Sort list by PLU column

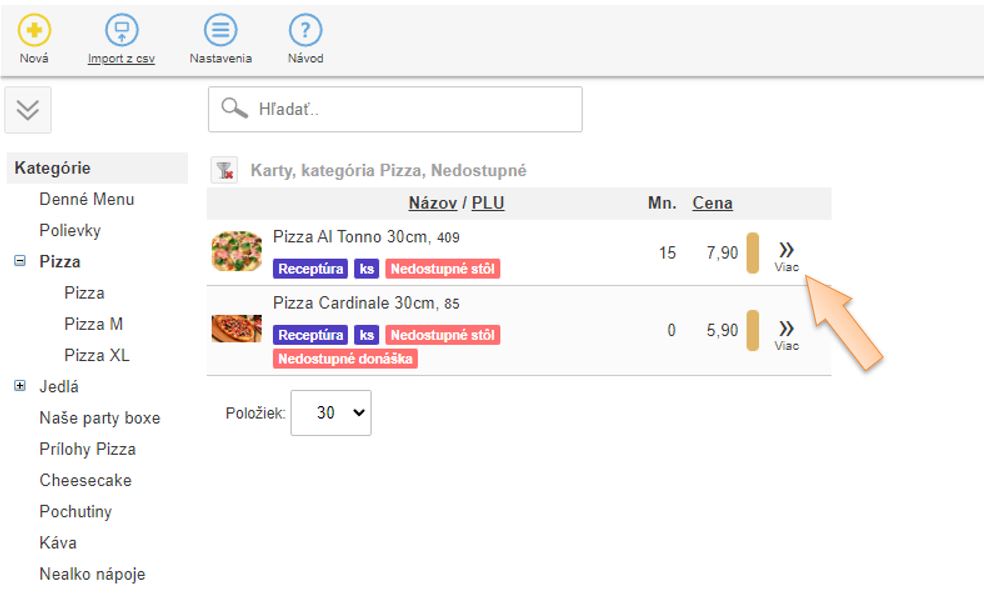pyautogui.click(x=488, y=203)
